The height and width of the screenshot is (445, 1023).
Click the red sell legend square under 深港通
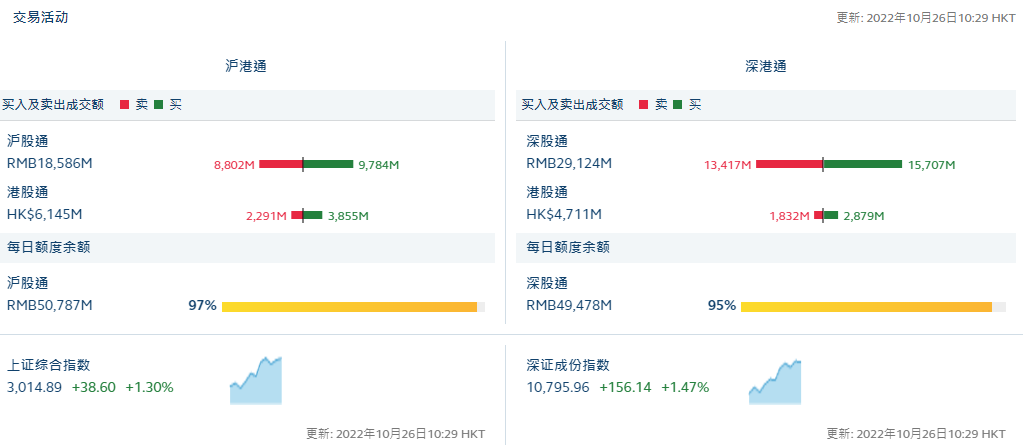[644, 104]
